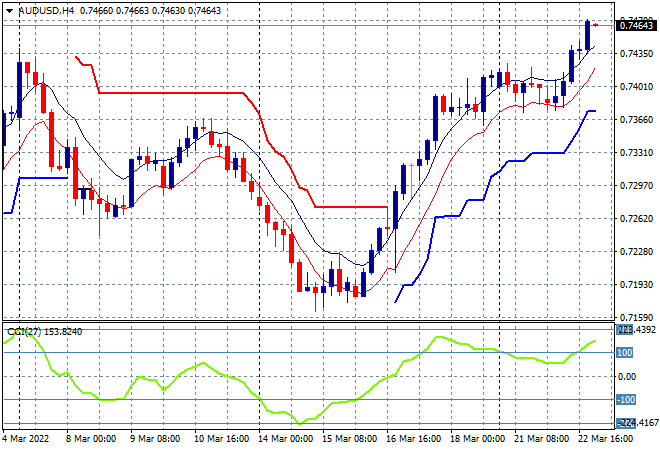This screenshot has height=450, width=660.
Task: Click the latest tall blue candlestick
Action: [587, 35]
